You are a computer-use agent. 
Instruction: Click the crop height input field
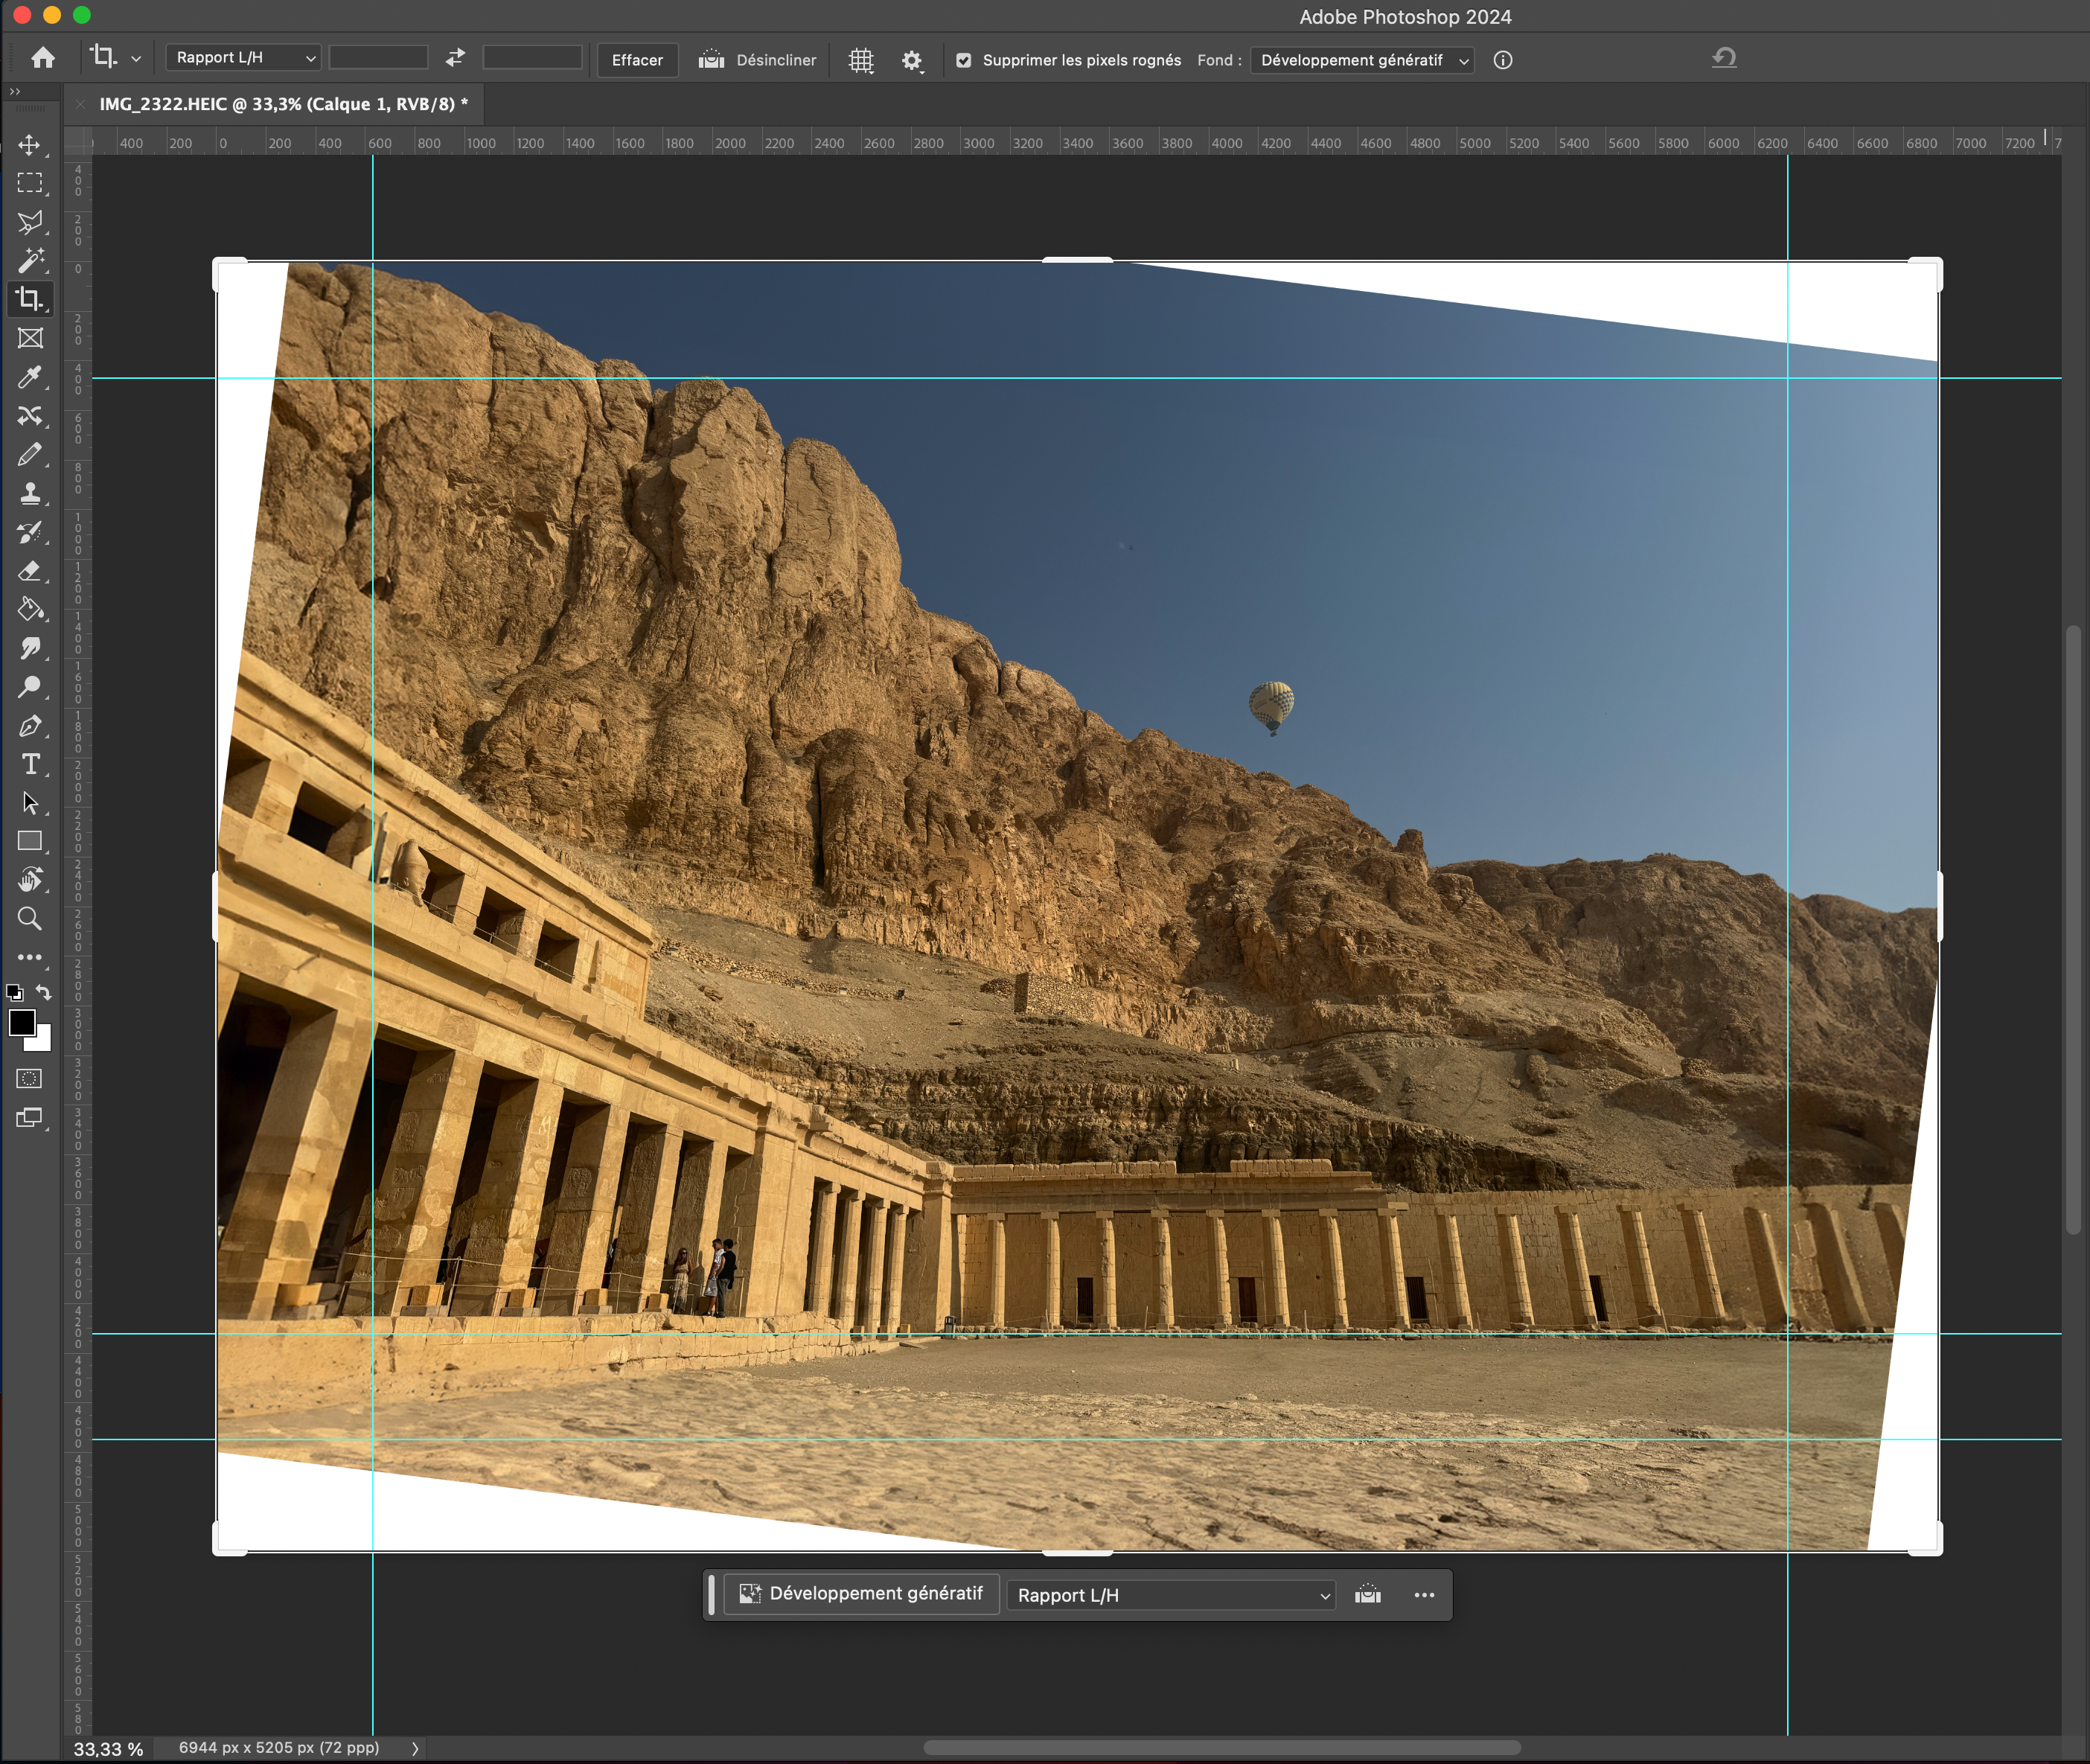coord(532,58)
